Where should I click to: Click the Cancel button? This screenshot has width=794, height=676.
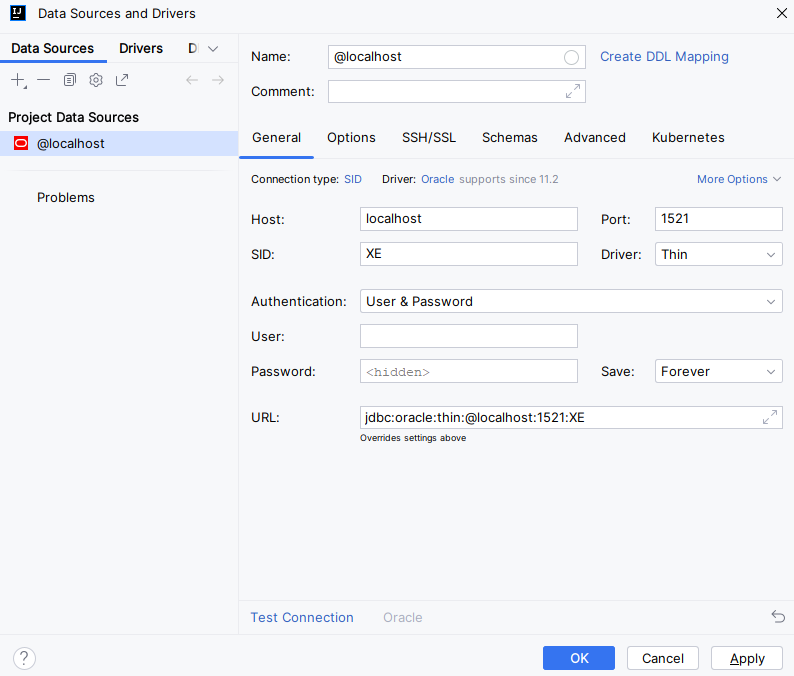pyautogui.click(x=663, y=658)
